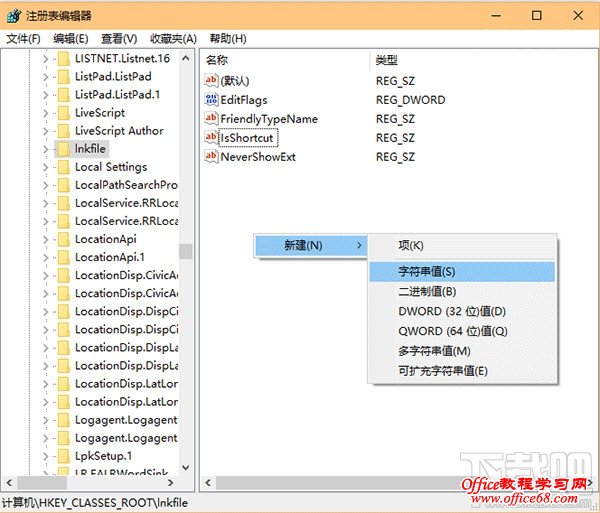Select 可扩充字符串值(E) entry
The image size is (600, 513).
[x=462, y=371]
